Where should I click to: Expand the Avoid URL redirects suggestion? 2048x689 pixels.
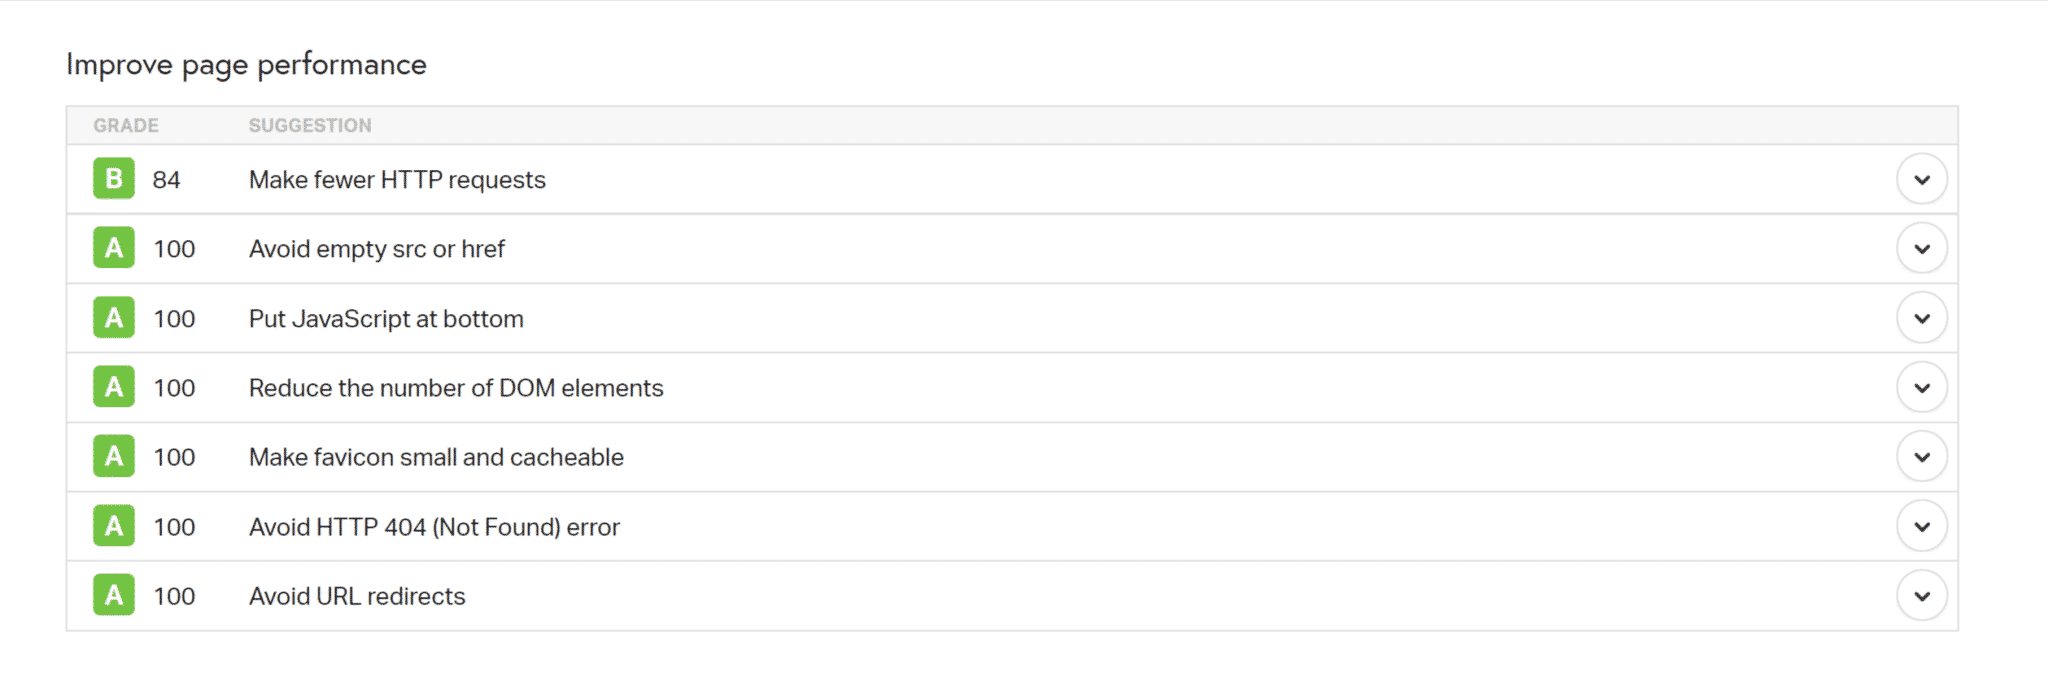pos(1922,594)
